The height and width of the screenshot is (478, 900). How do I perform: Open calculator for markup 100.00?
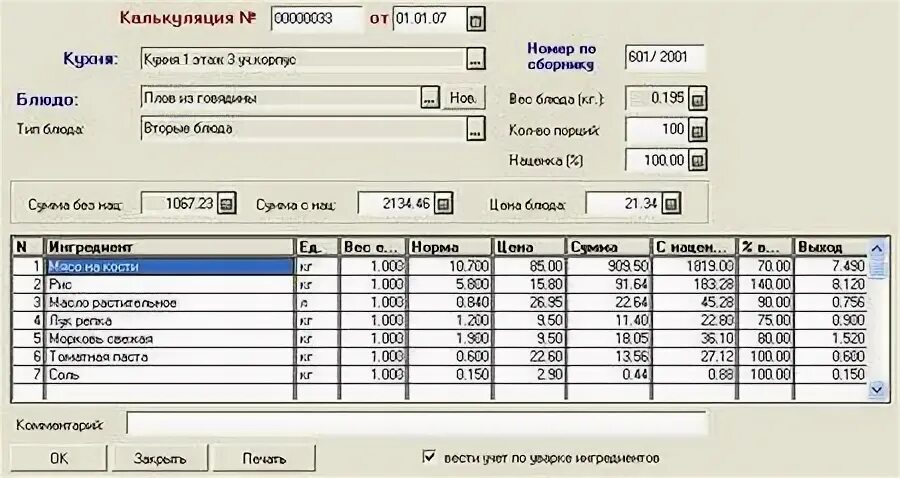[x=697, y=161]
